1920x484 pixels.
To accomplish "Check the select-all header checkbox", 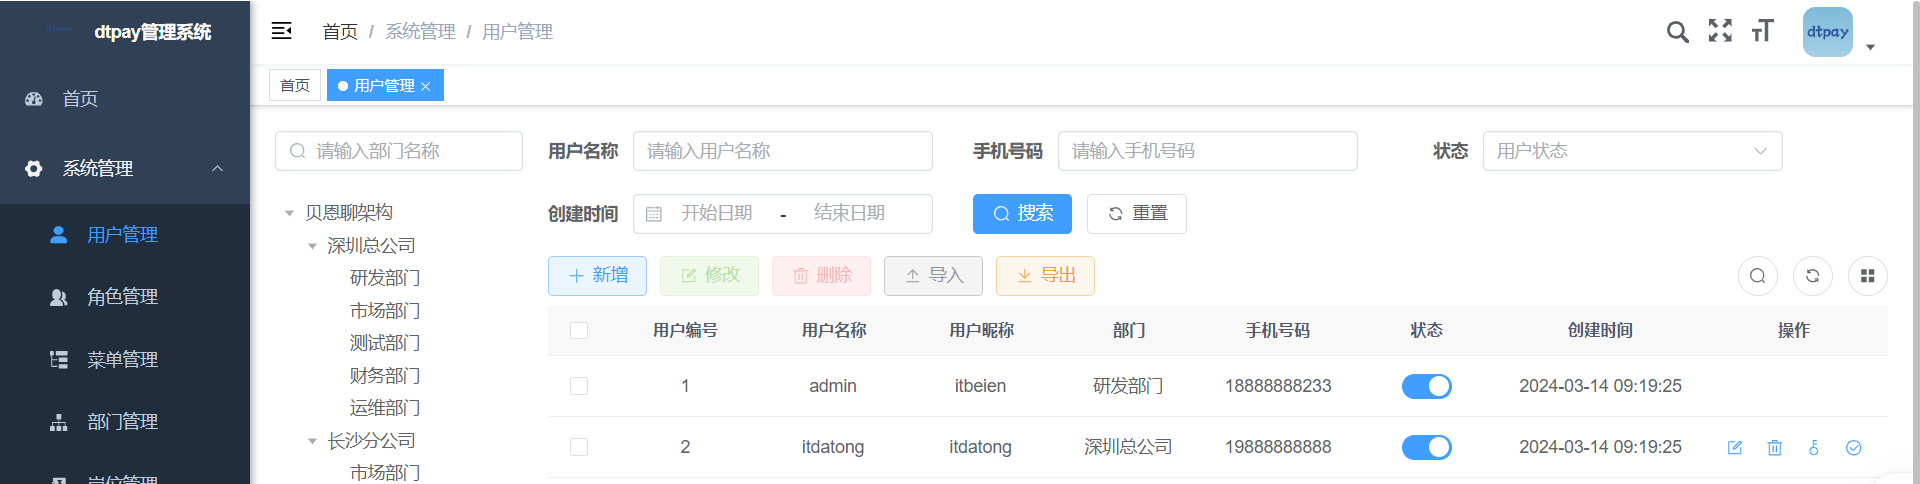I will click(x=579, y=331).
